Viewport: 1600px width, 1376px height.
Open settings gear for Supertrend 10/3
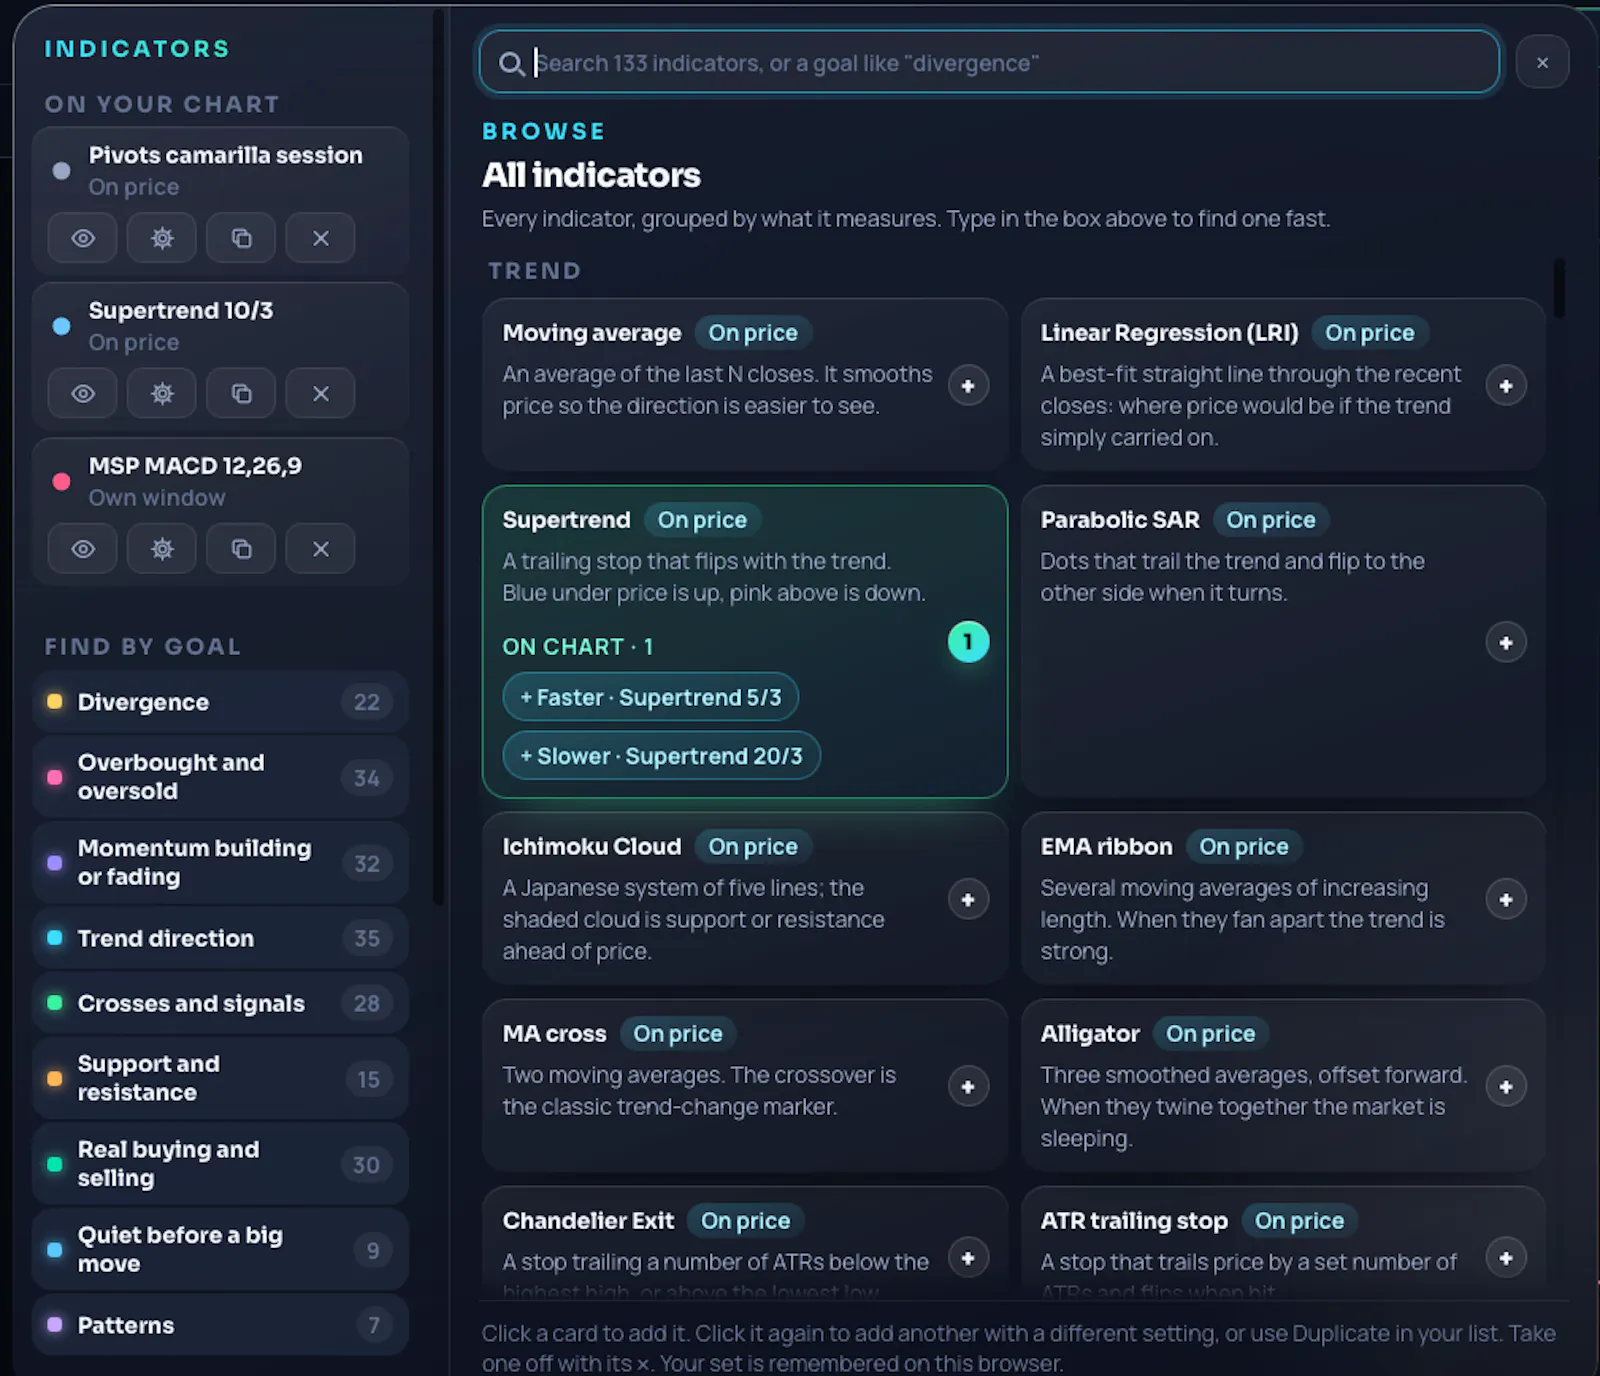coord(162,393)
